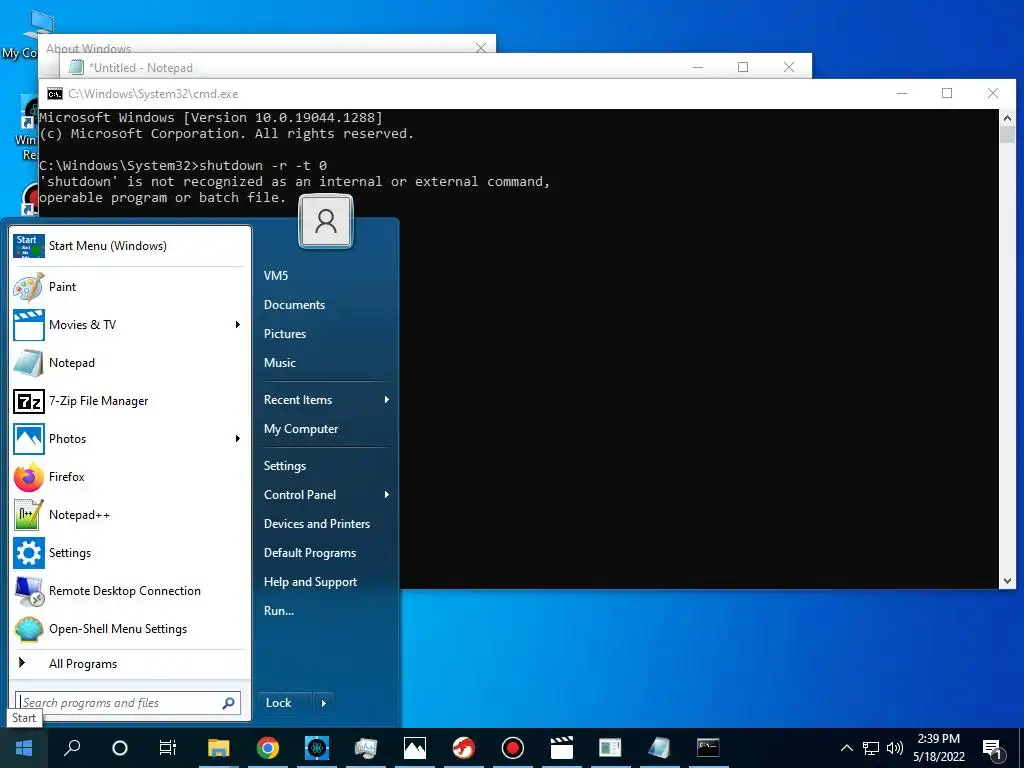Image resolution: width=1024 pixels, height=768 pixels.
Task: Click the Settings gear icon in left column
Action: 29,553
